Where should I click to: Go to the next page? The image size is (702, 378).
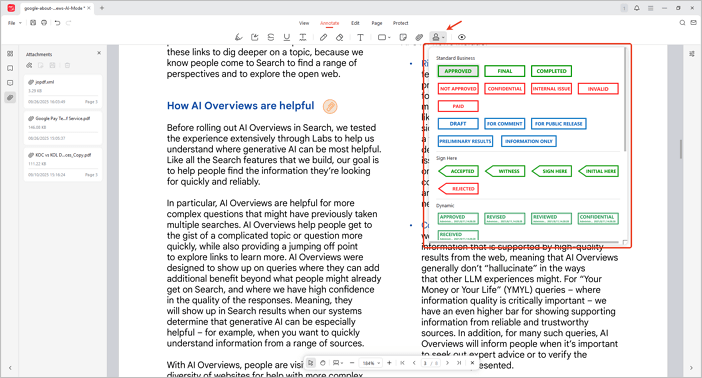(x=447, y=363)
